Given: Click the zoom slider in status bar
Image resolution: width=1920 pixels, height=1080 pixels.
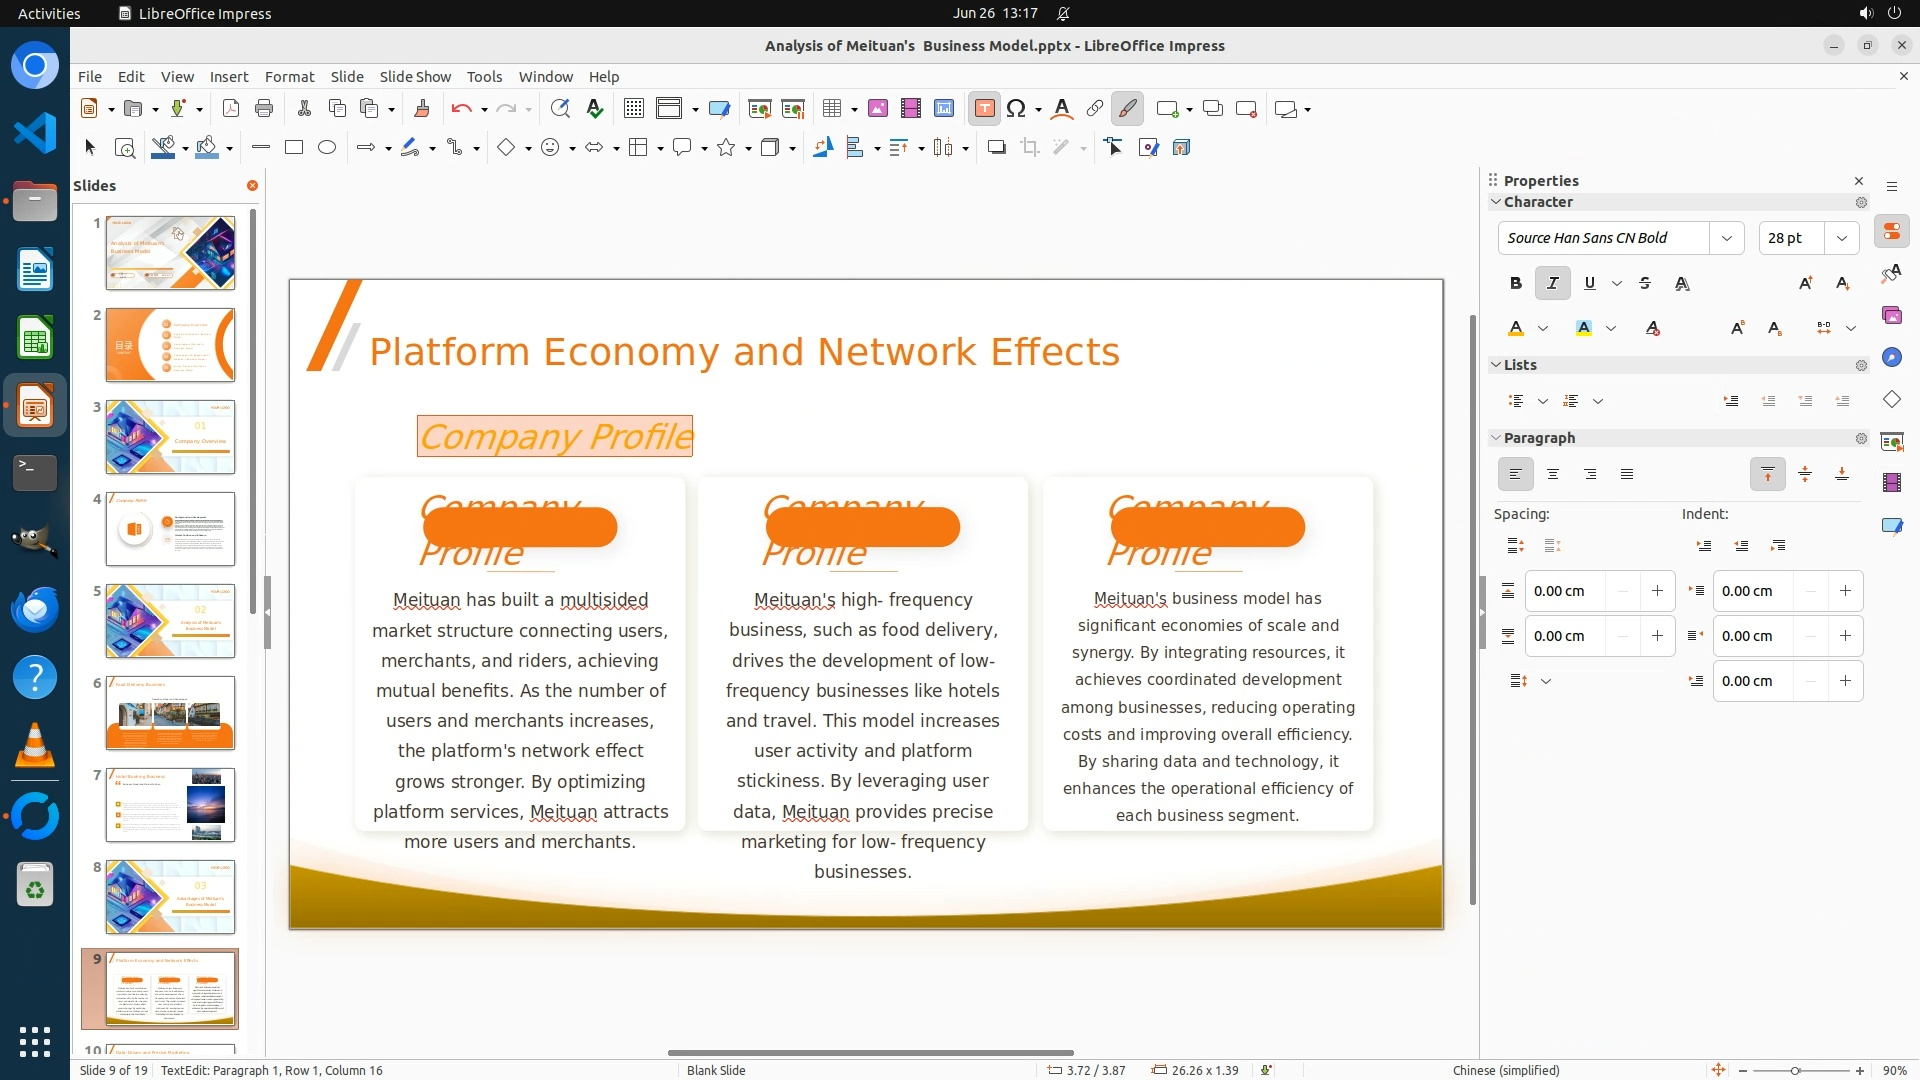Looking at the screenshot, I should pos(1795,1070).
